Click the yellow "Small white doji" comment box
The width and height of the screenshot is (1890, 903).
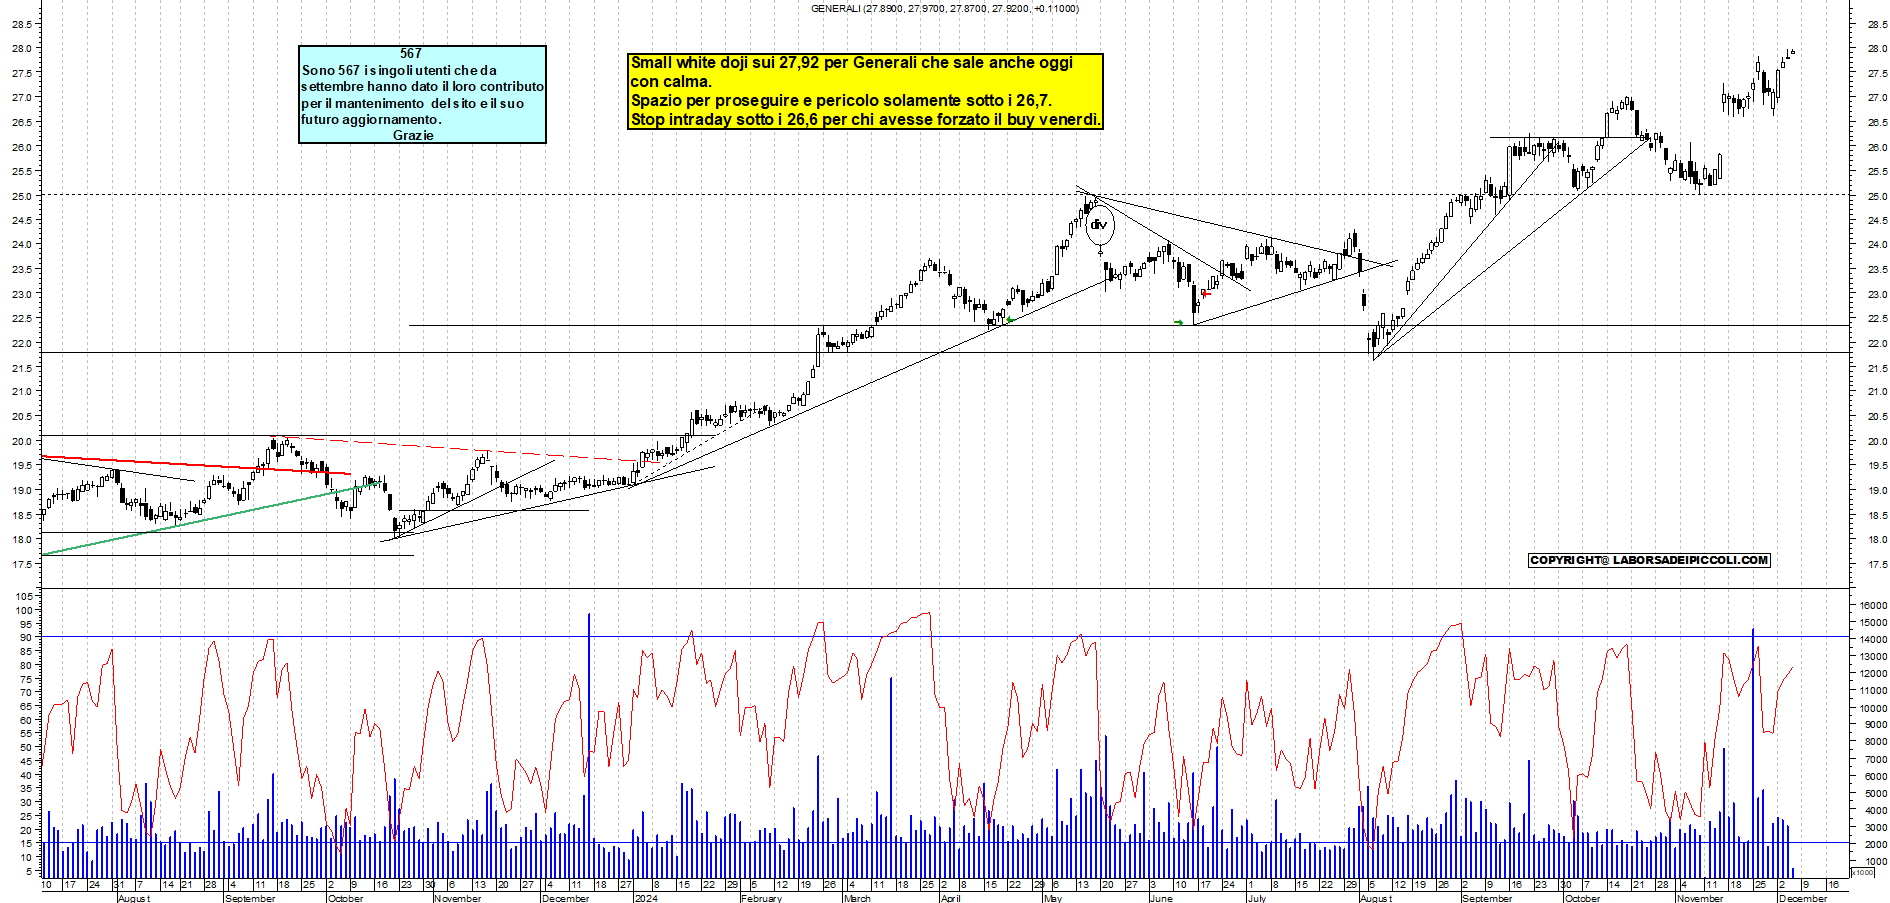click(866, 91)
